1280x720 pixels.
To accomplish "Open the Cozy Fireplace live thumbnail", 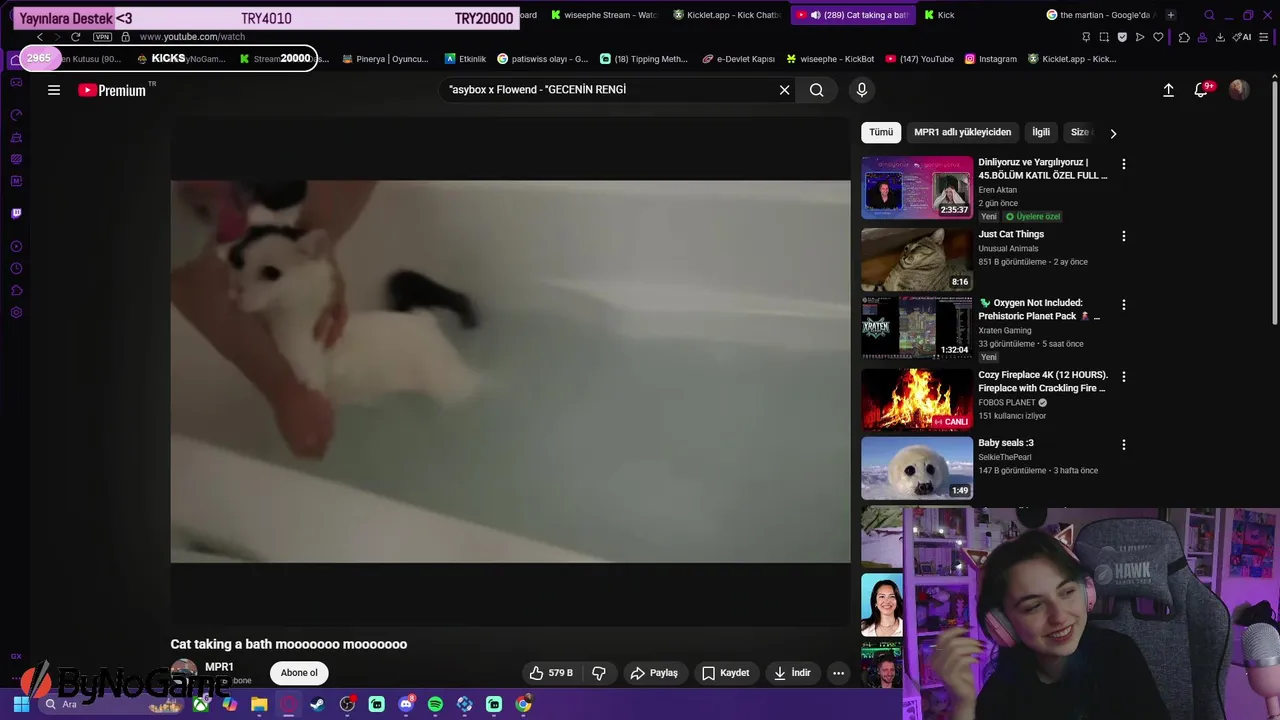I will click(x=917, y=399).
